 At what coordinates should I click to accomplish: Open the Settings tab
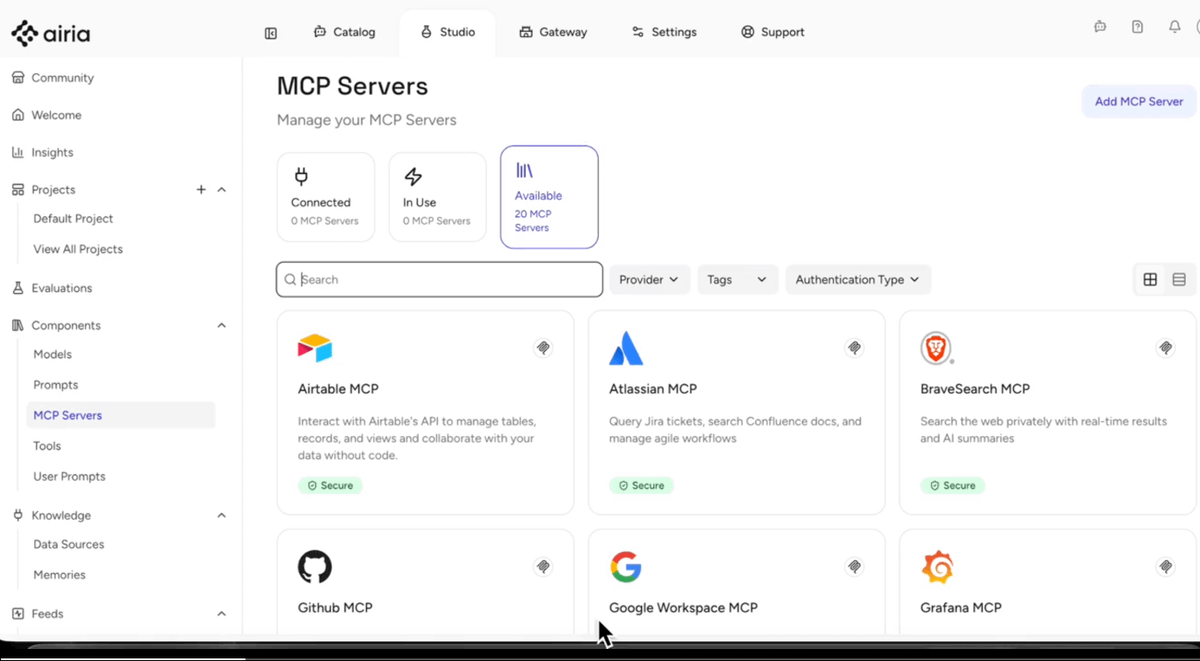point(664,32)
